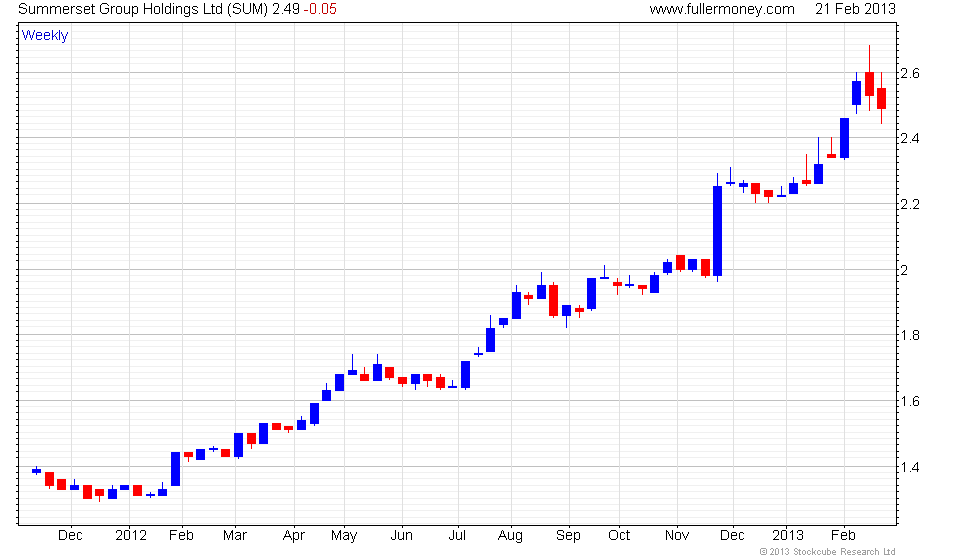
Task: Open the www.fullermoney.com site text
Action: pyautogui.click(x=722, y=9)
